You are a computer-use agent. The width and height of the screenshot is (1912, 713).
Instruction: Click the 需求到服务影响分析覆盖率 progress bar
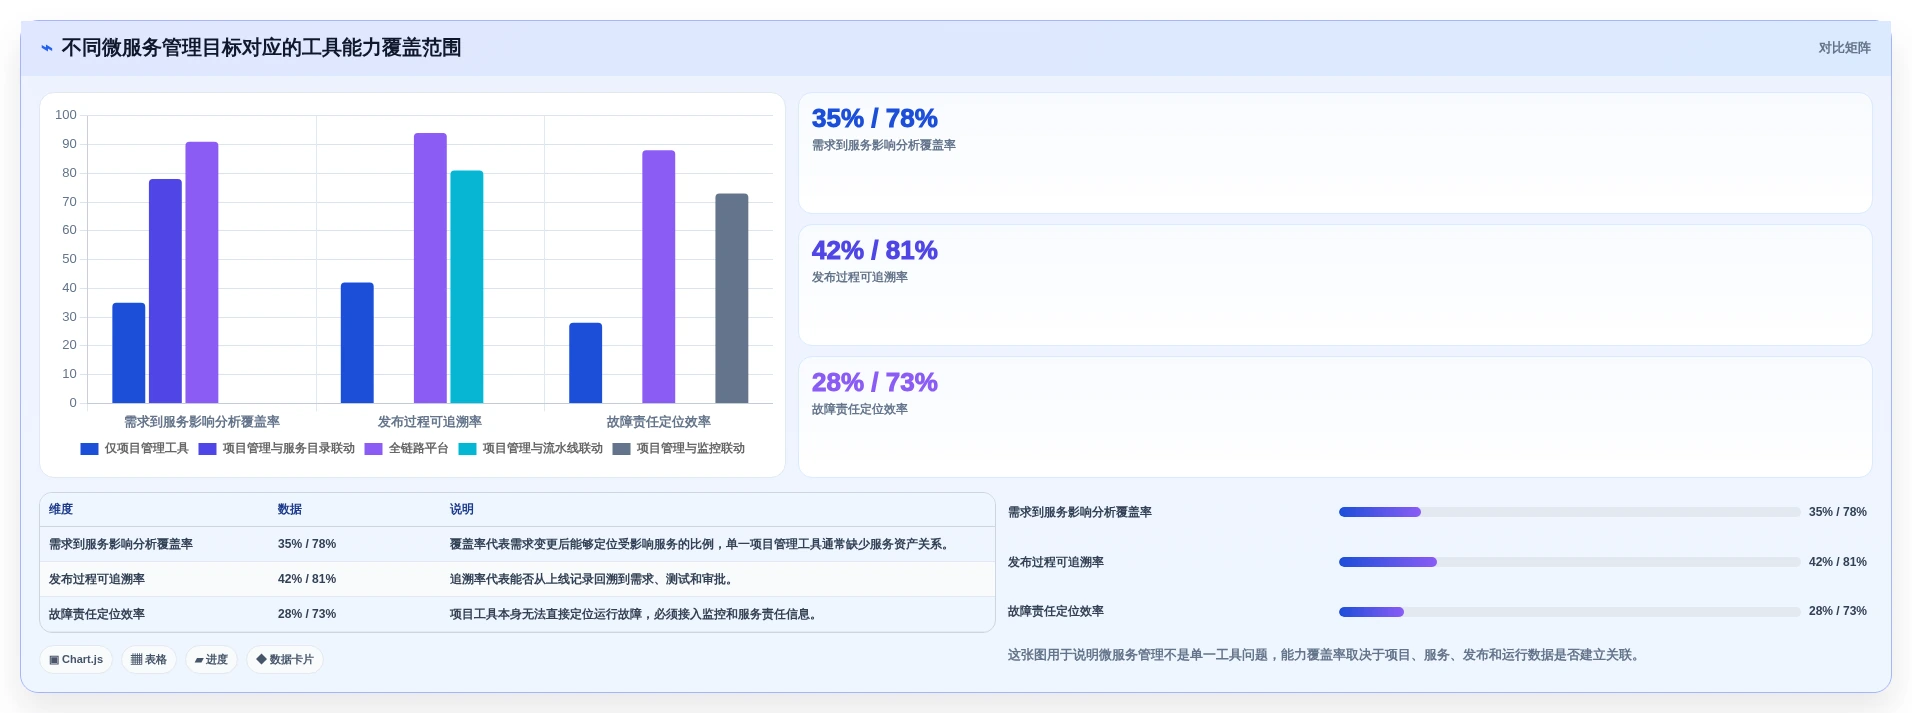click(1569, 512)
